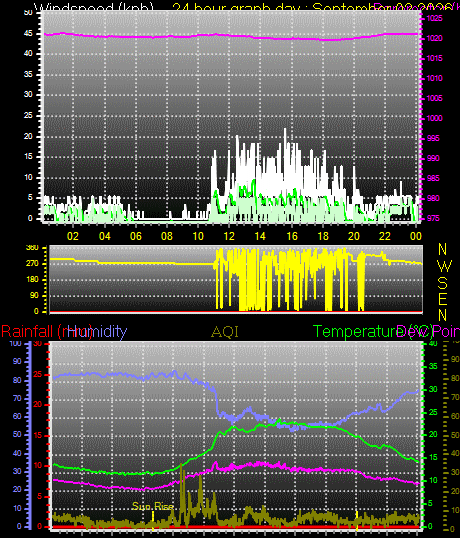Select the 12 hour label on time axis
This screenshot has height=538, width=460.
(229, 236)
